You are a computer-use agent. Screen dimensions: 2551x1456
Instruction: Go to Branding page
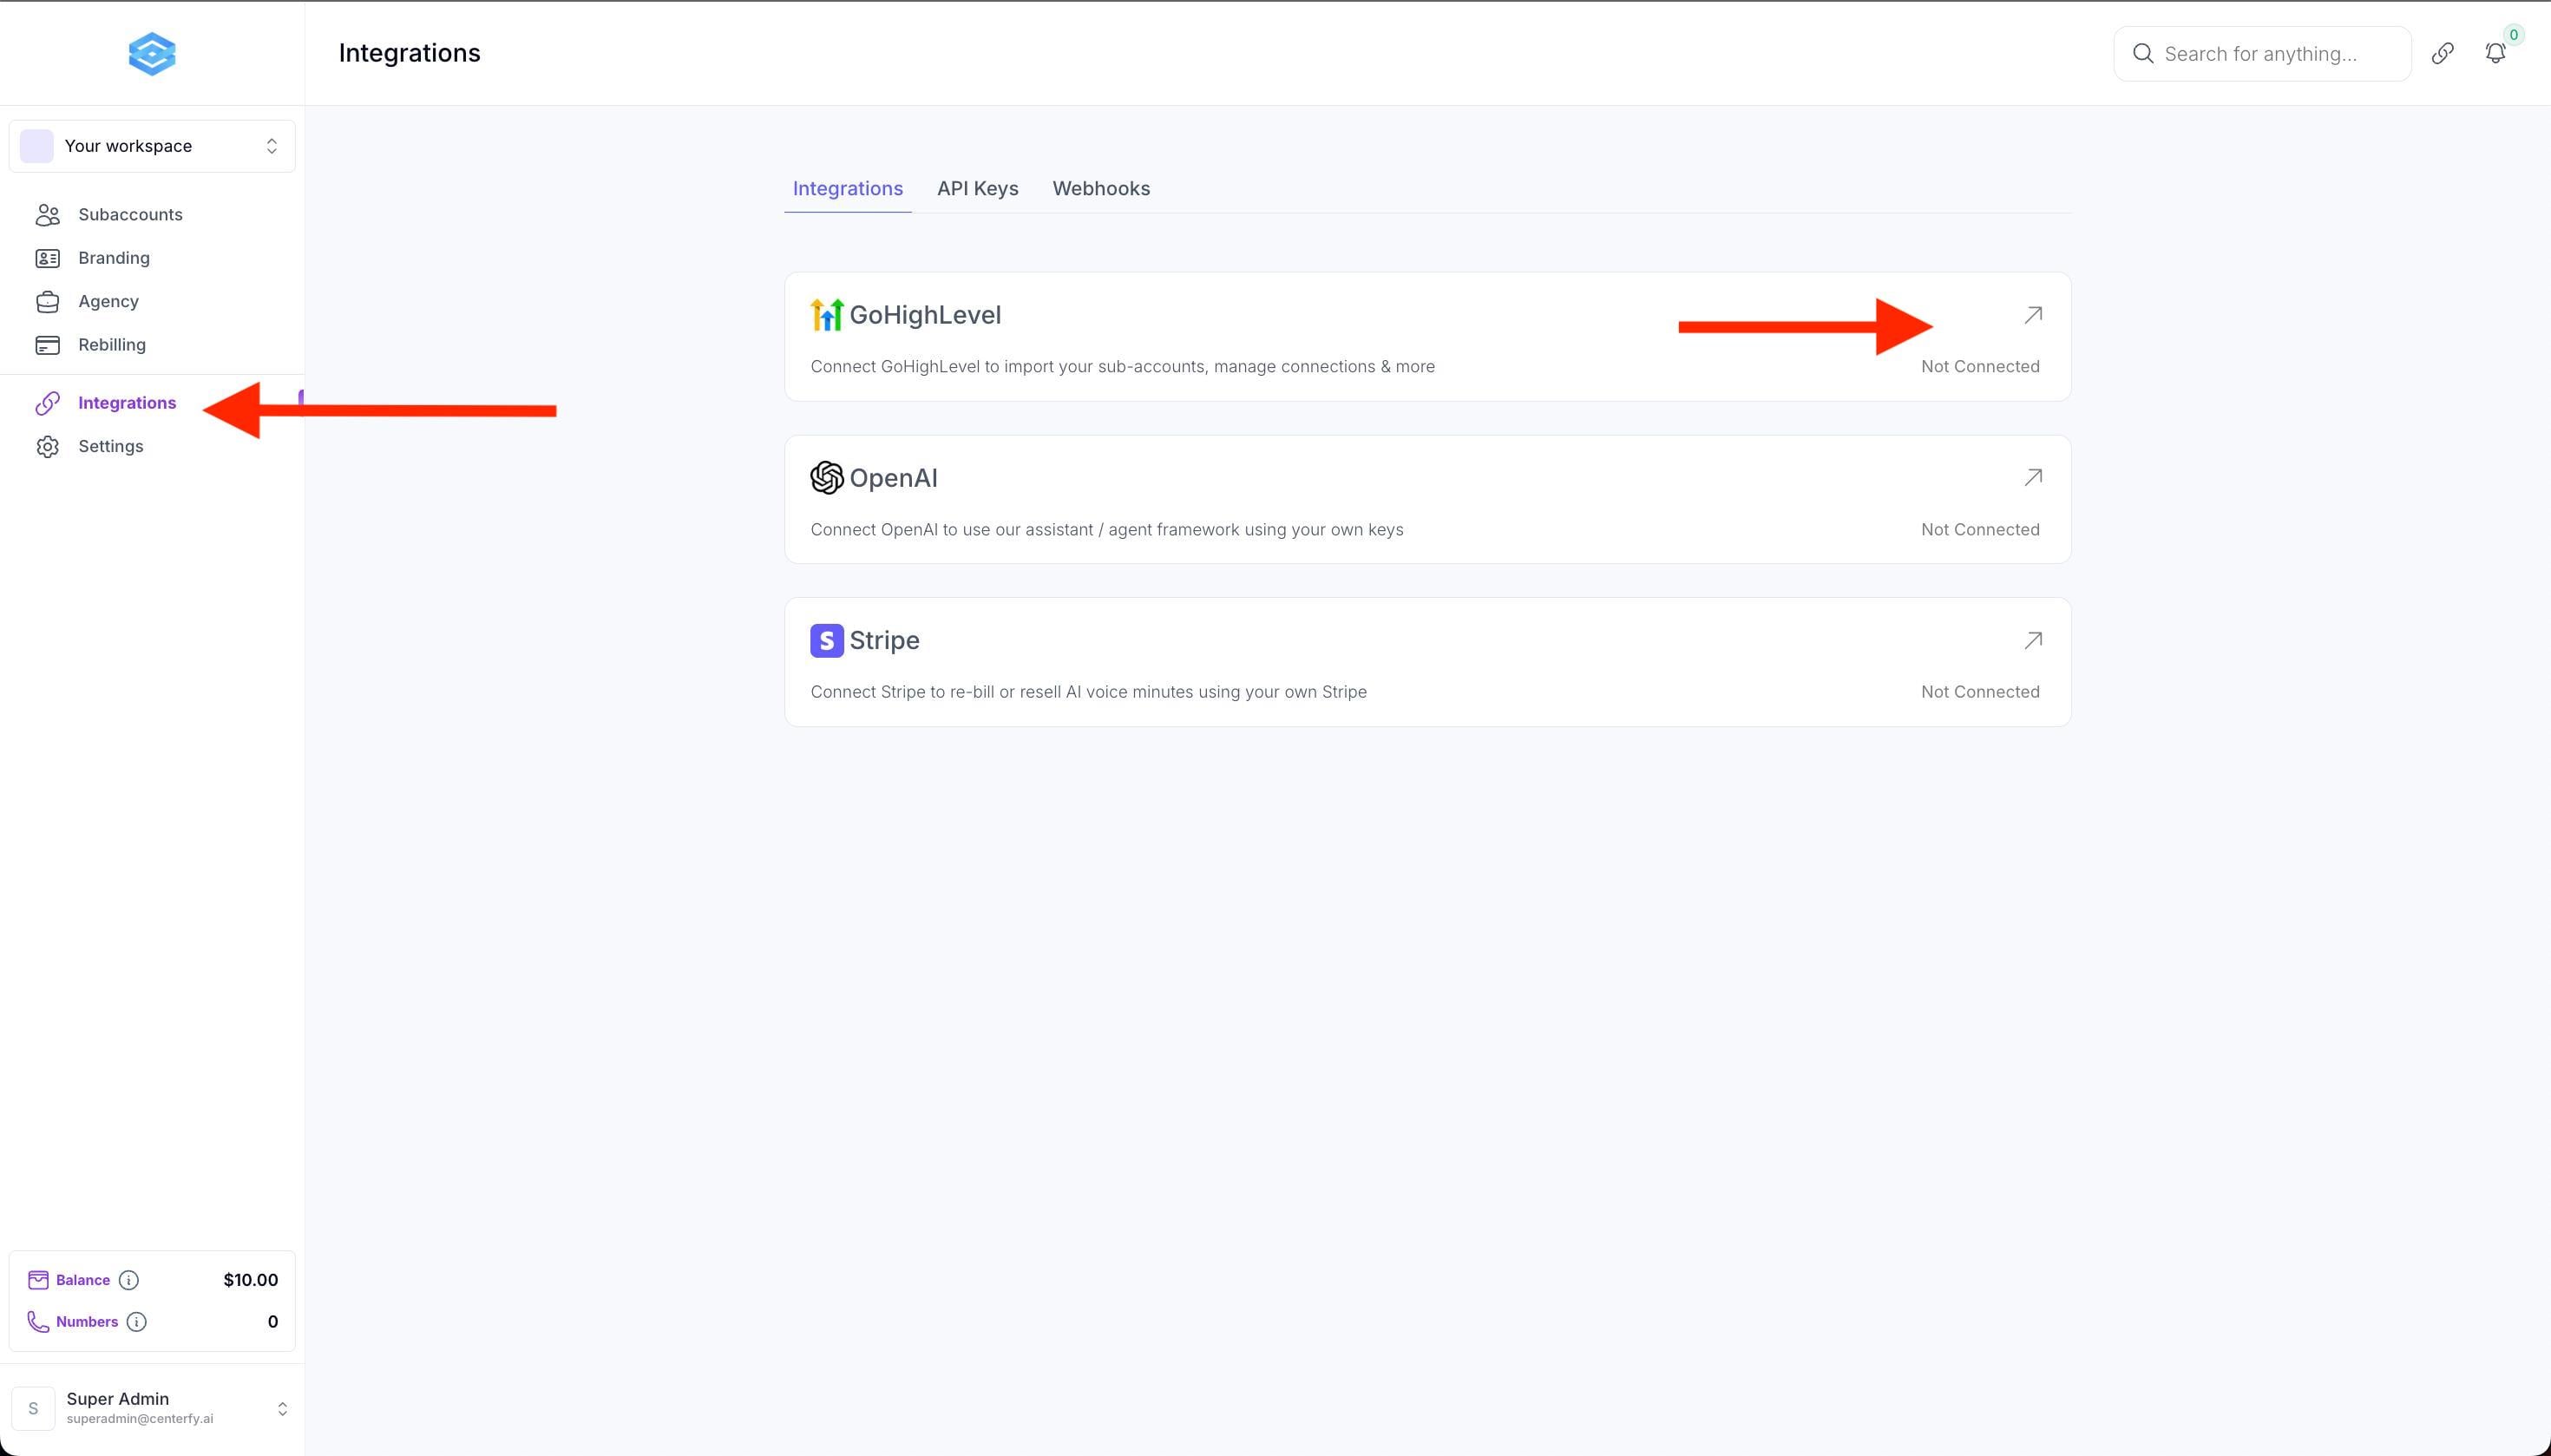[114, 258]
